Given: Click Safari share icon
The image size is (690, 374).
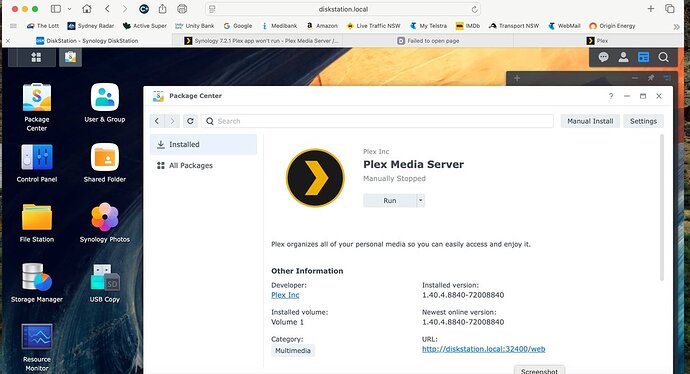Looking at the screenshot, I should [x=162, y=9].
